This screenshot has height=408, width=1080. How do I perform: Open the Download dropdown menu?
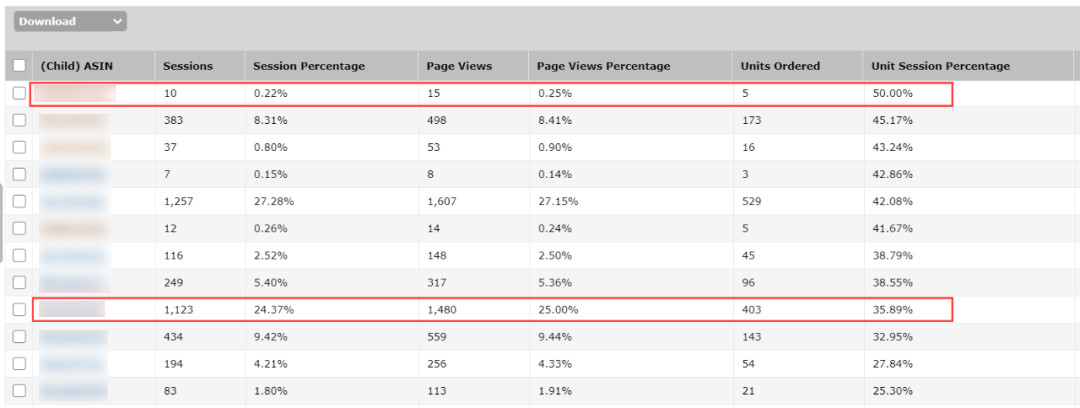[x=70, y=21]
